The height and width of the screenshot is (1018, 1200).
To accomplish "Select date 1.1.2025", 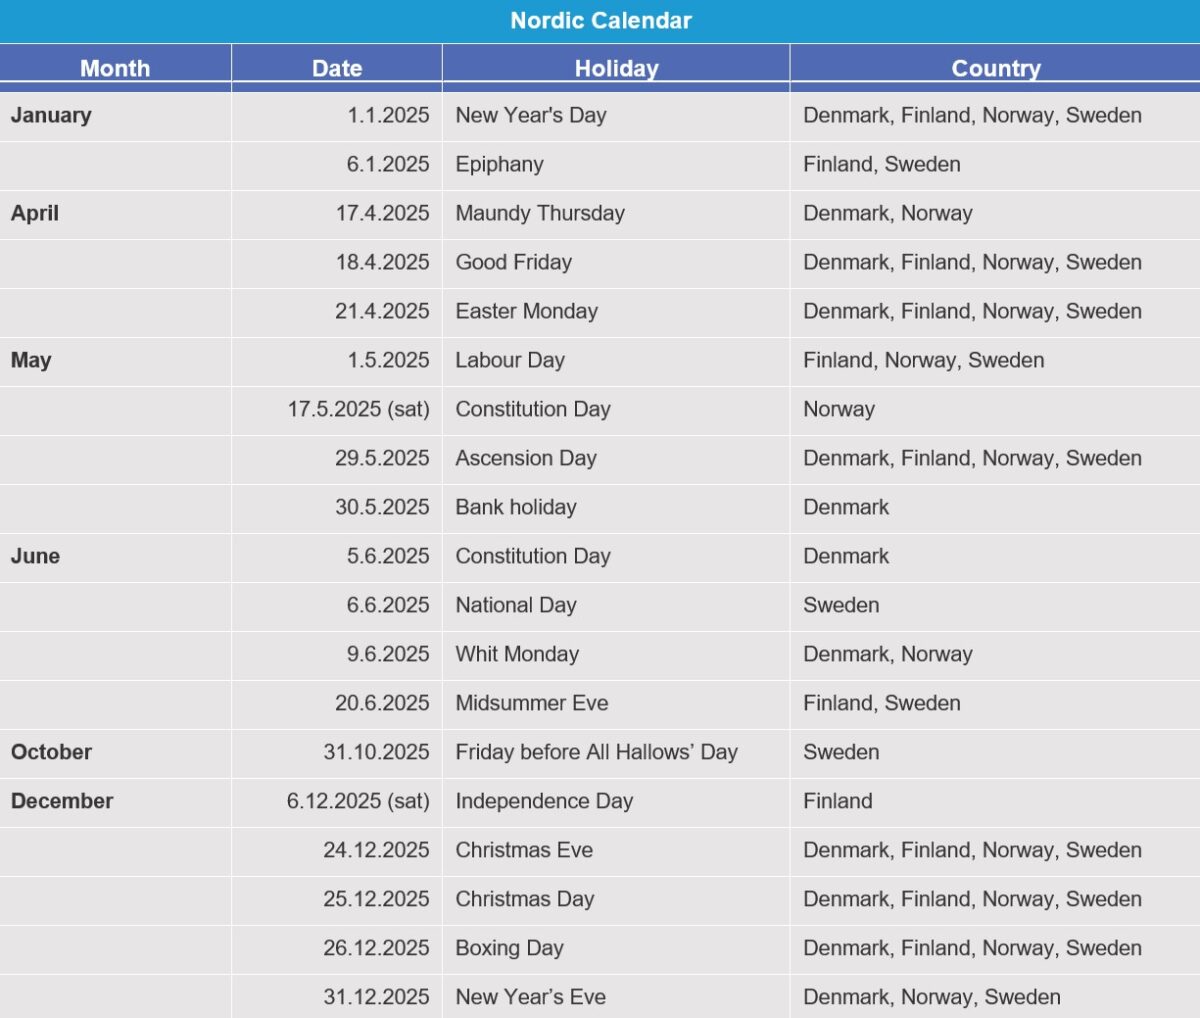I will click(388, 115).
